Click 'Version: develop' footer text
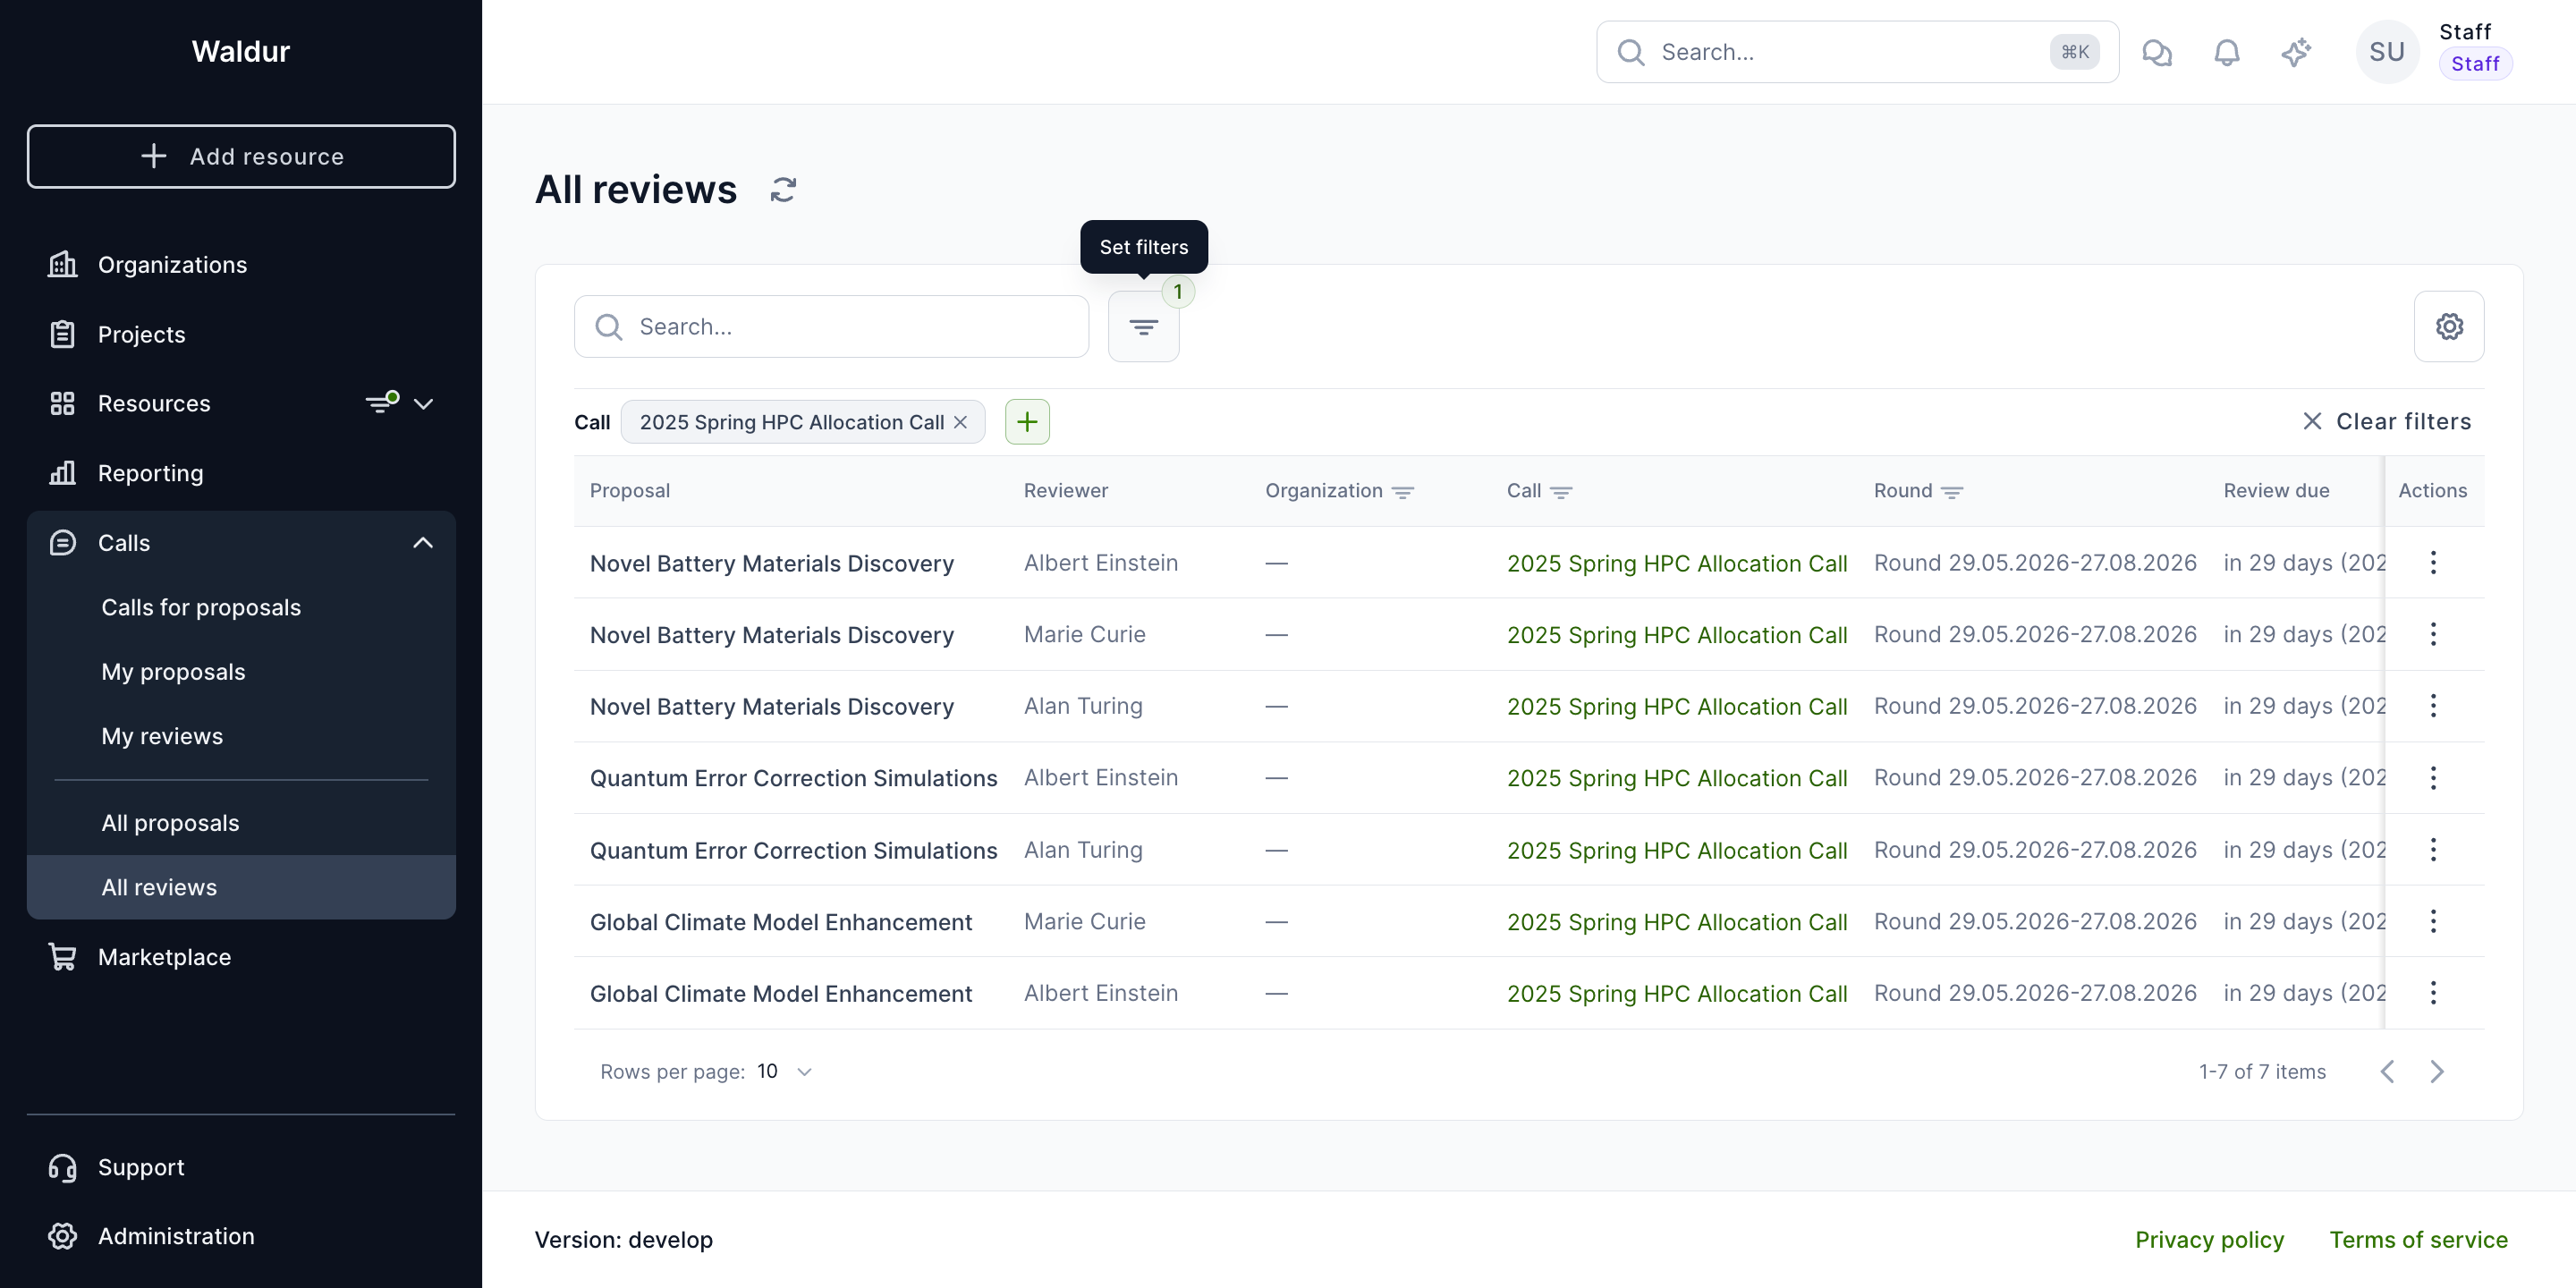The width and height of the screenshot is (2576, 1288). tap(624, 1239)
